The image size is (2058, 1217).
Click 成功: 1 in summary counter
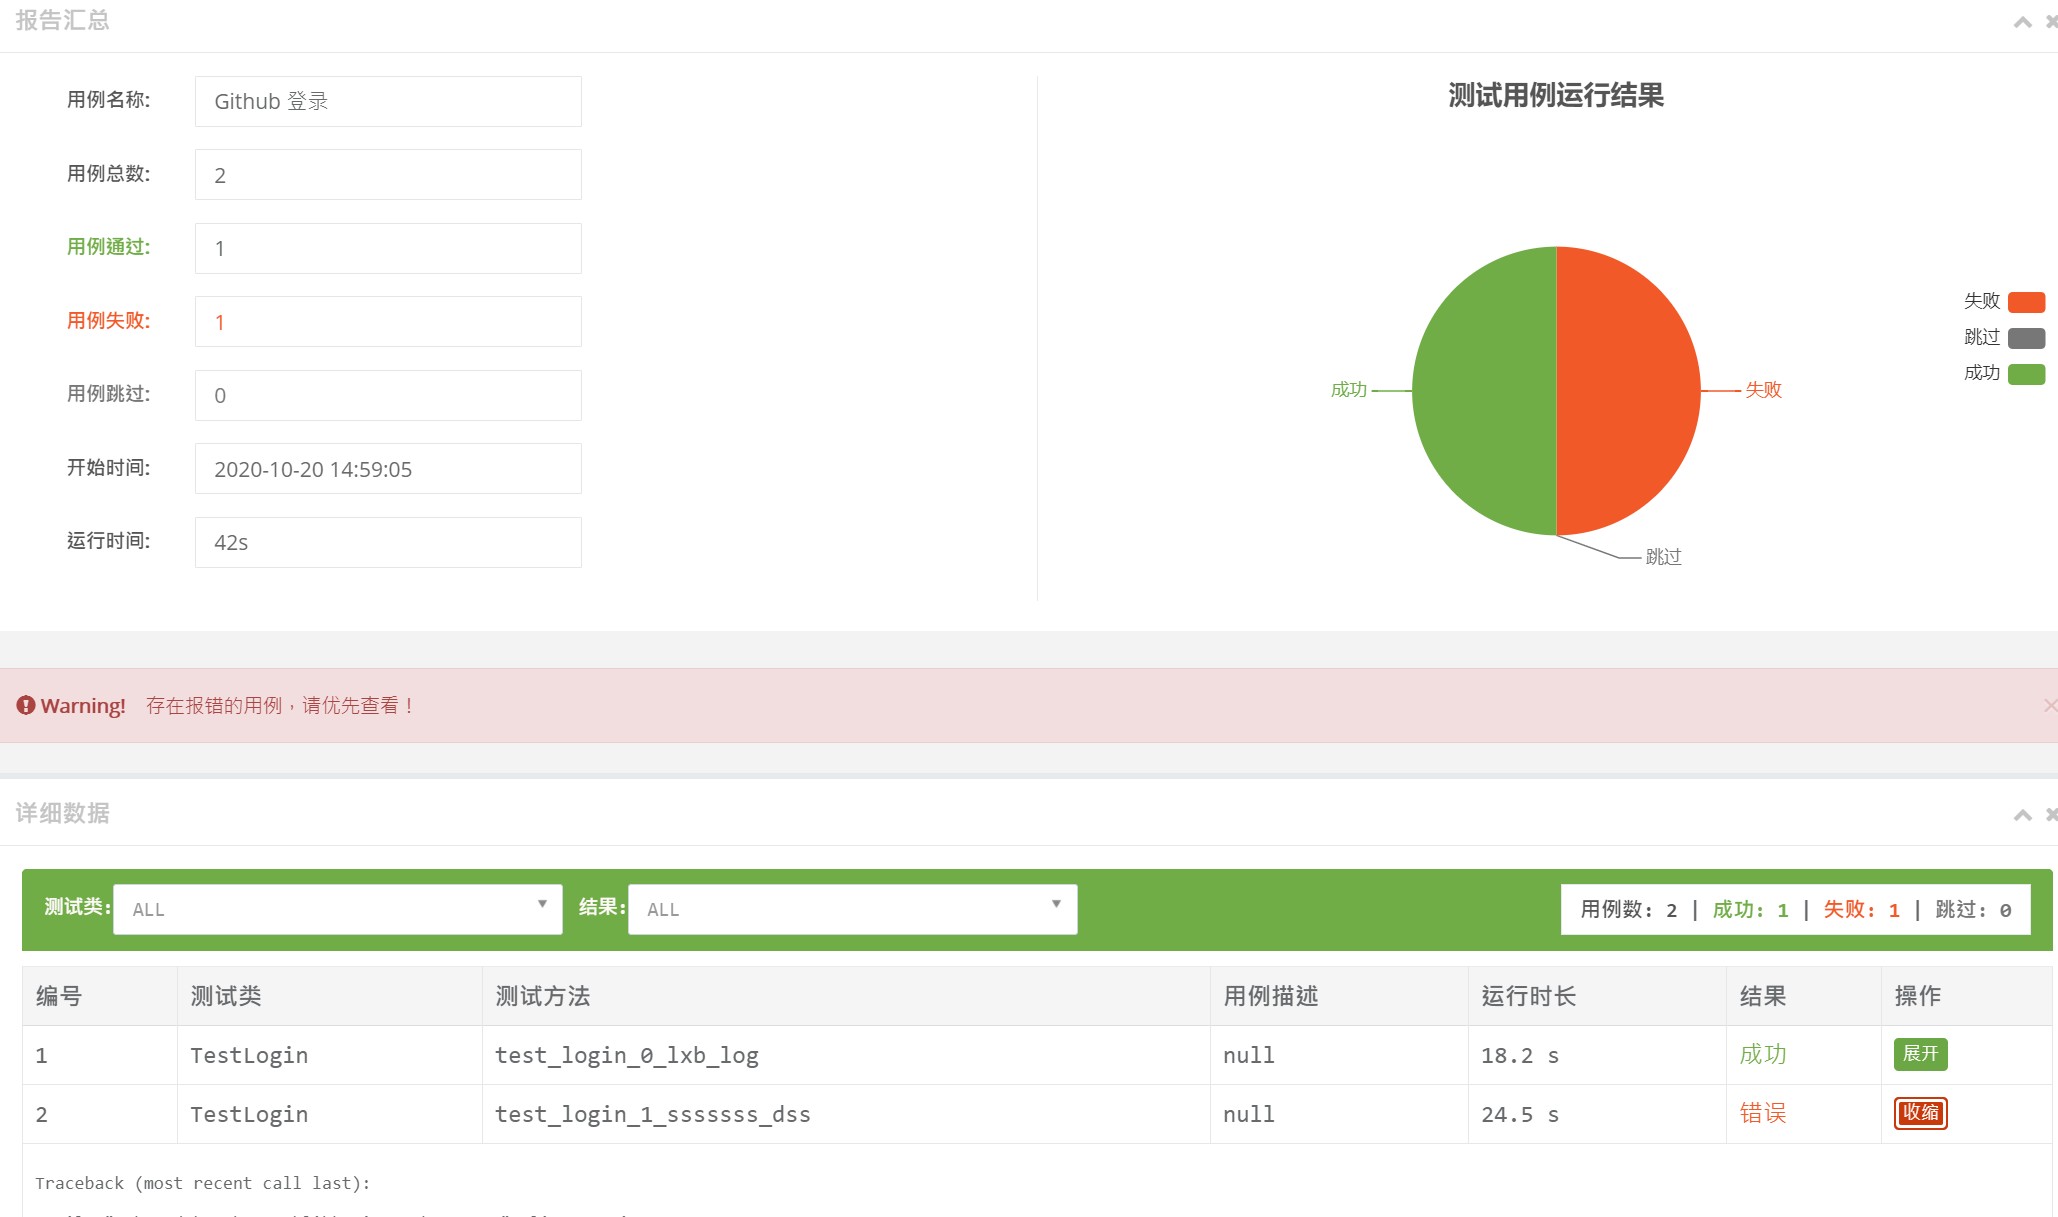[x=1750, y=910]
